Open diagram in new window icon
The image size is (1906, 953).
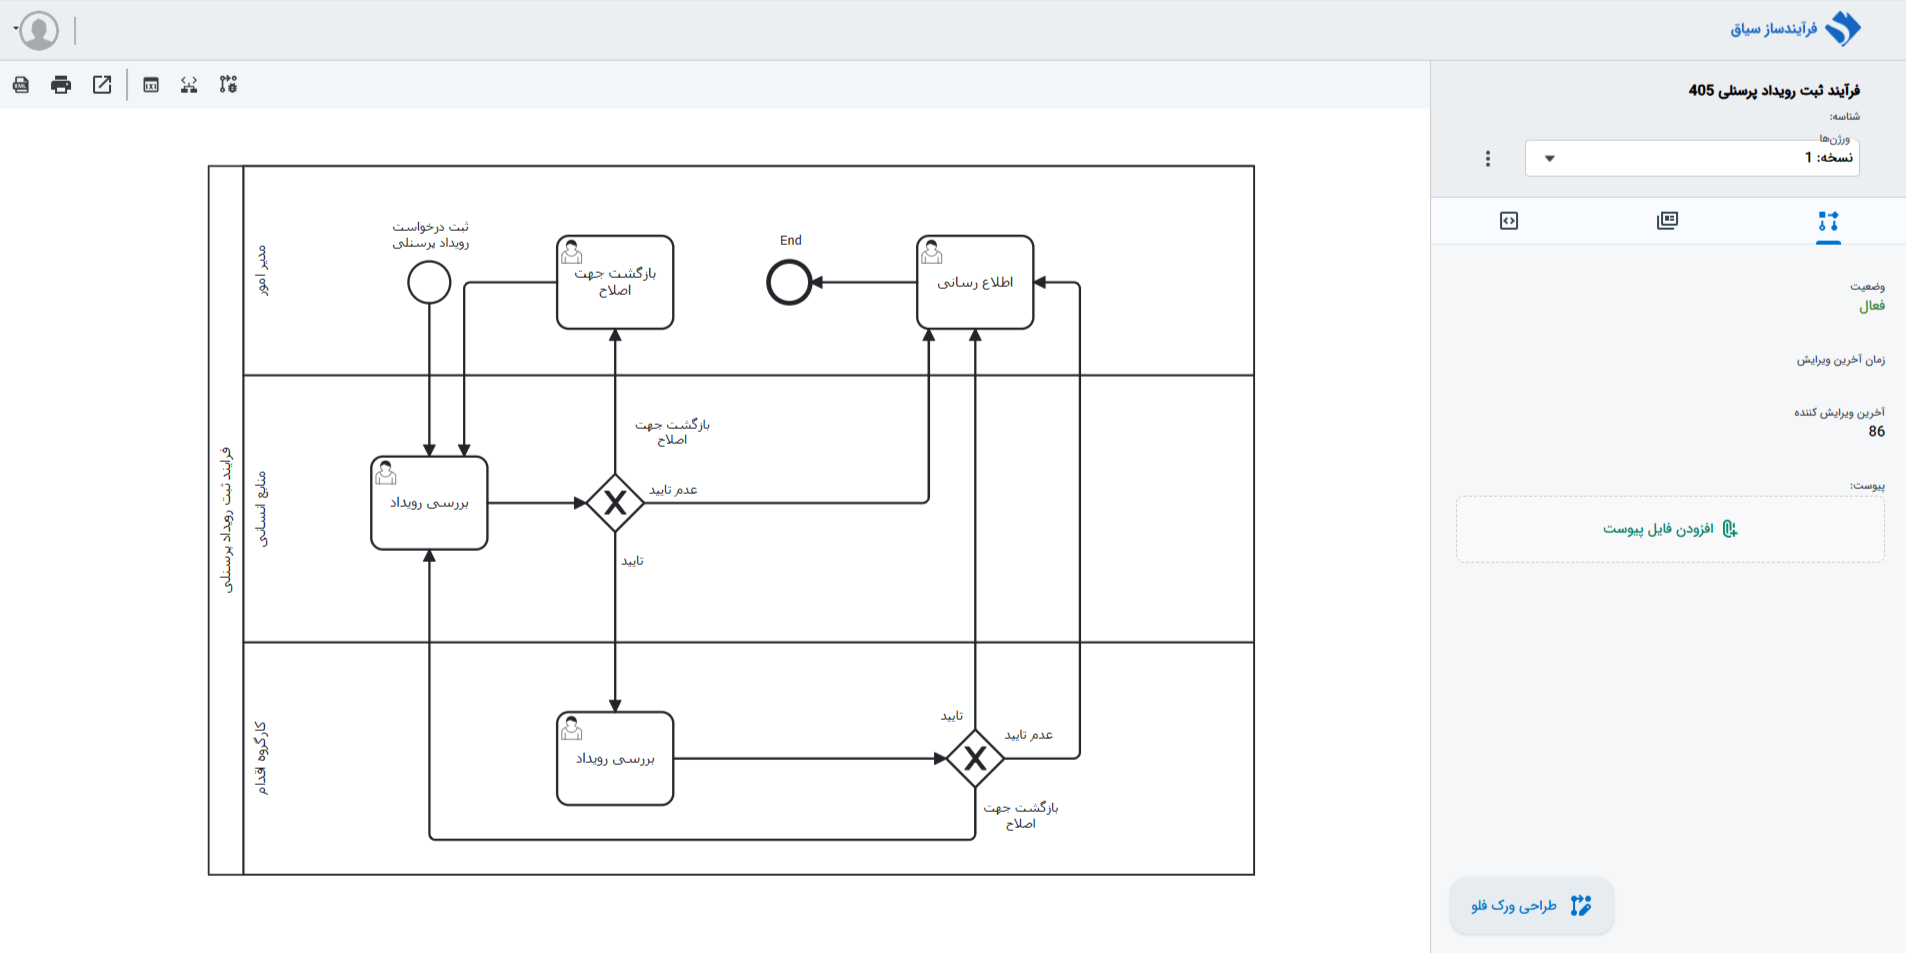pyautogui.click(x=102, y=85)
